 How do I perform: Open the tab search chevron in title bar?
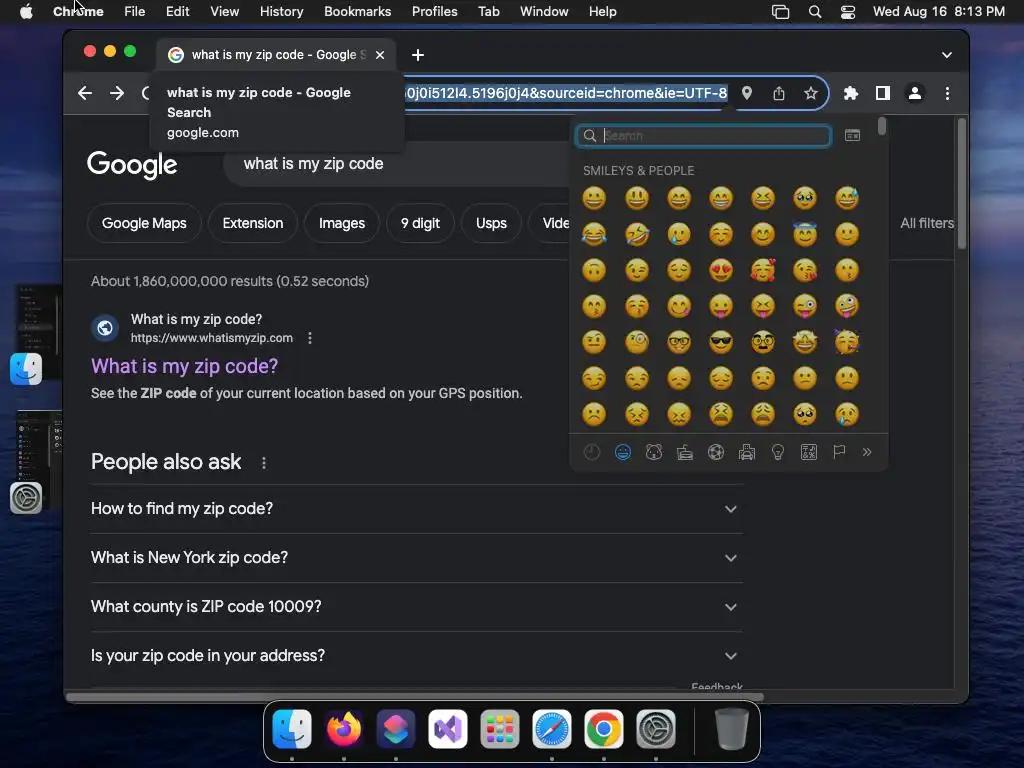(946, 55)
